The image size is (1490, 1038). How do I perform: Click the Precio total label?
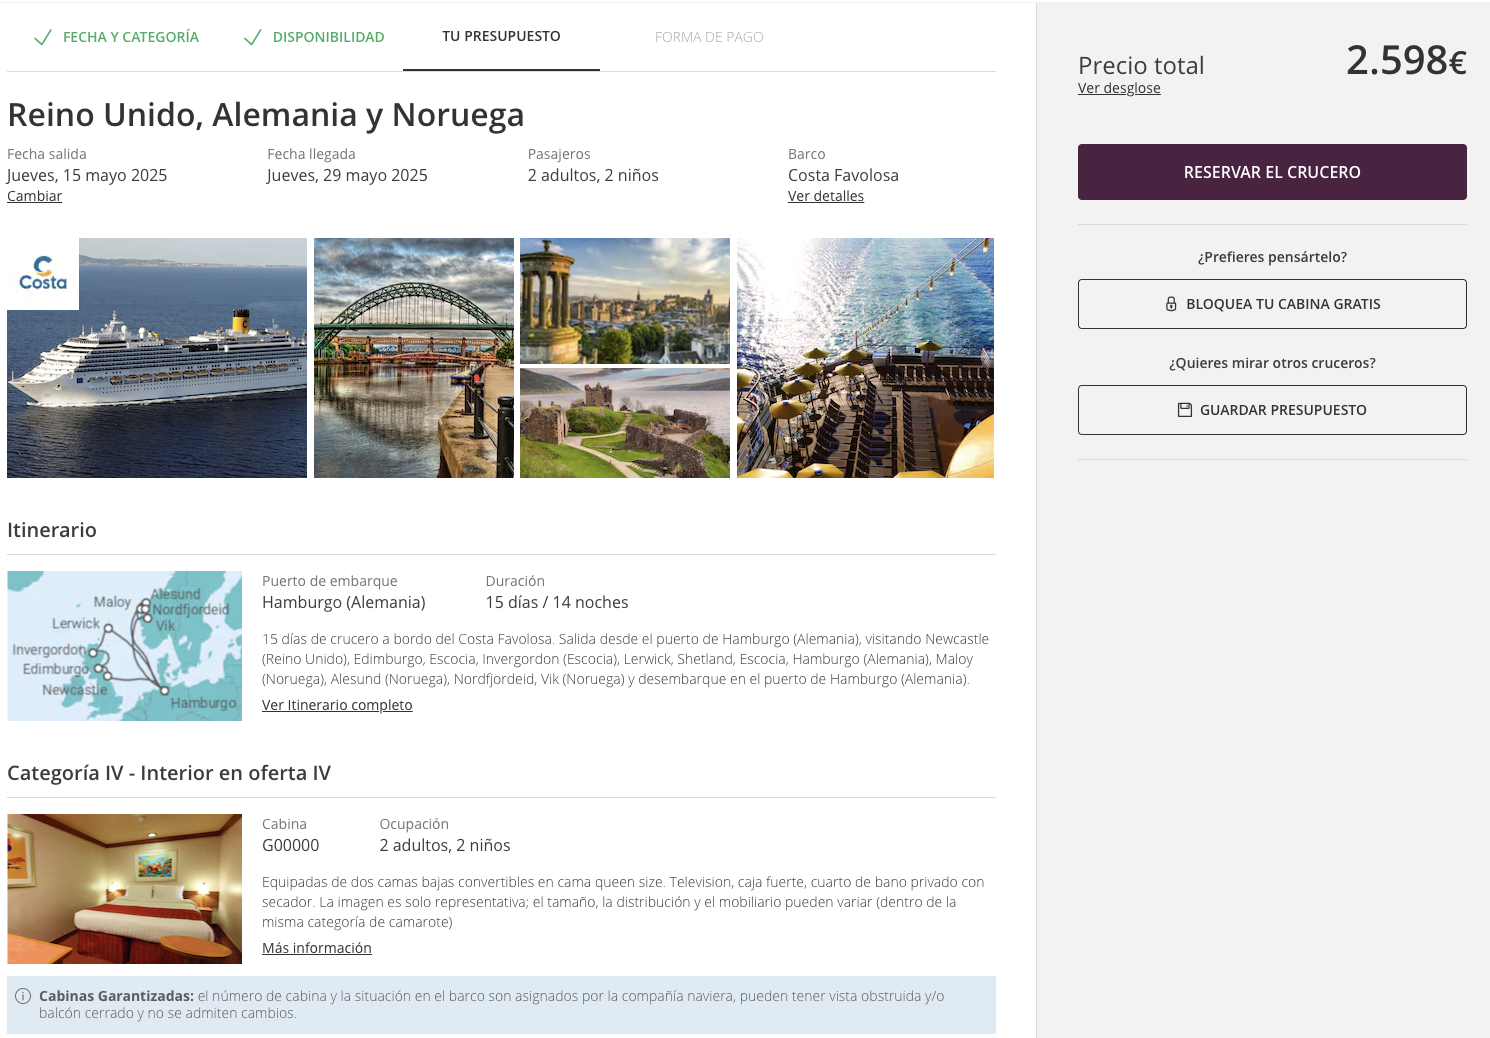(x=1141, y=66)
